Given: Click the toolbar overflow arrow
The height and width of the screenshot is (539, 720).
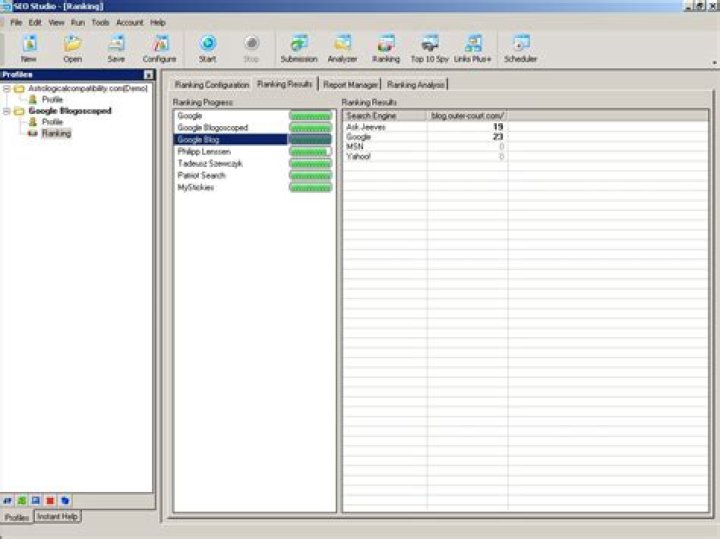Looking at the screenshot, I should 714,62.
